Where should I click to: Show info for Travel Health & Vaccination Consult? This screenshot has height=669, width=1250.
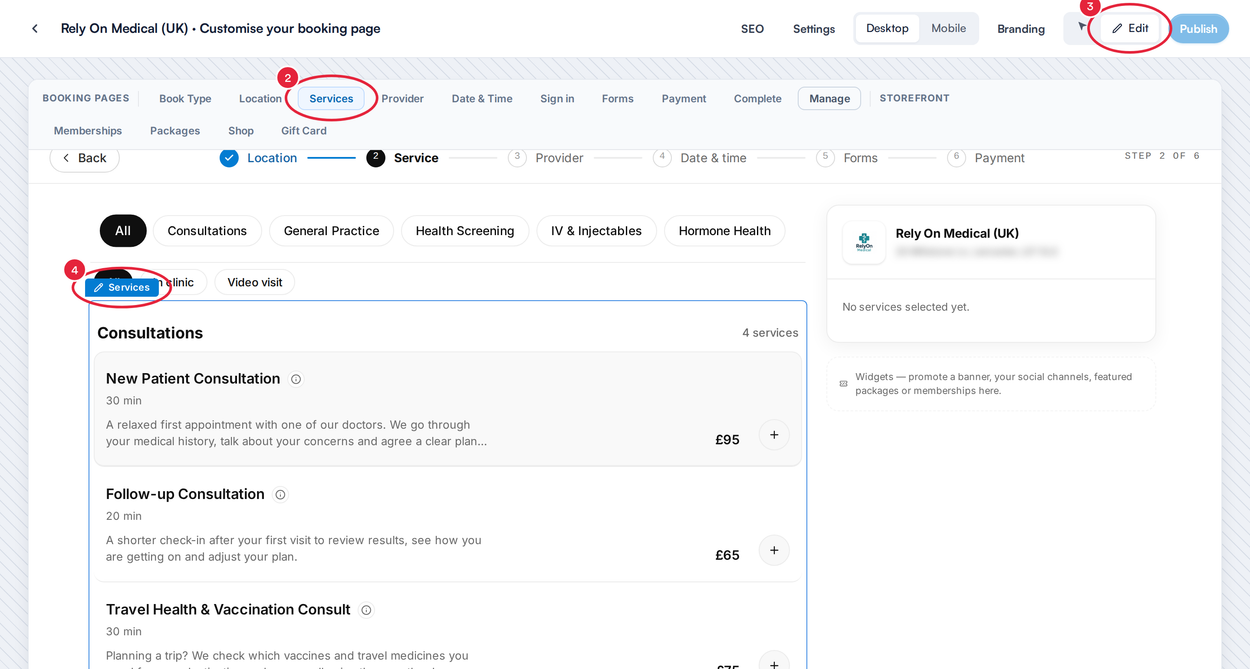point(366,610)
